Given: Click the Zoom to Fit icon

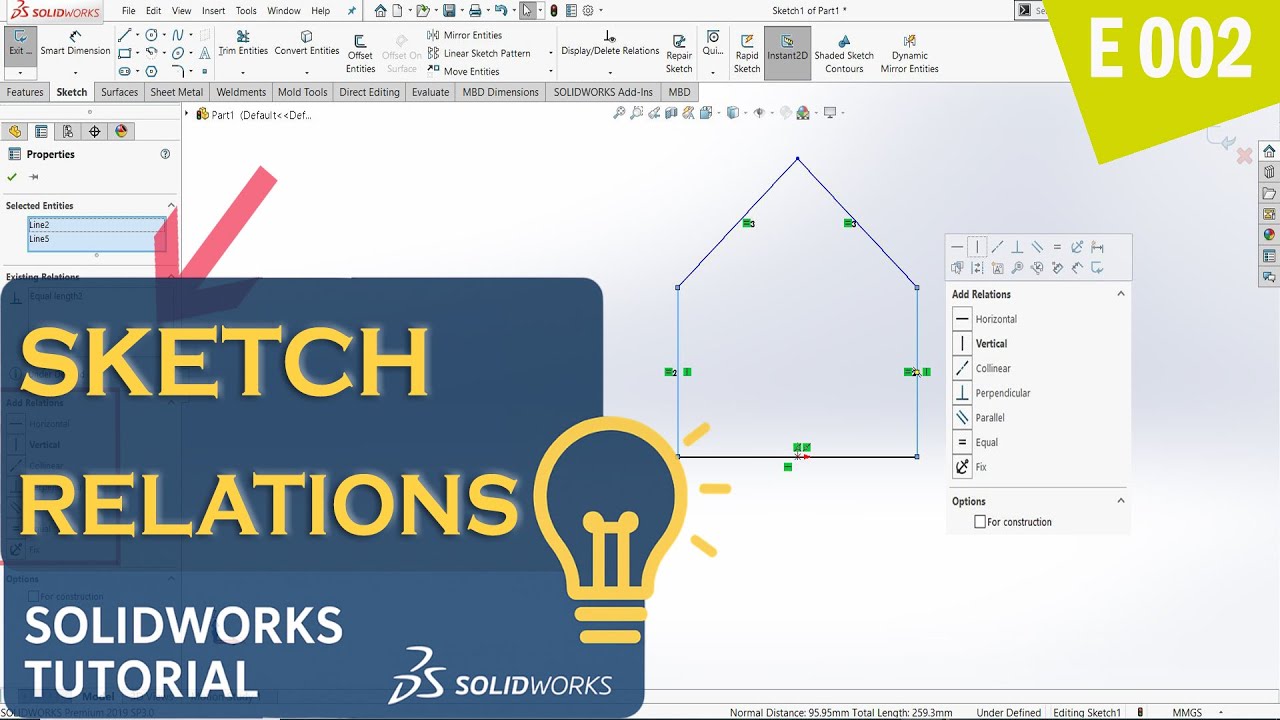Looking at the screenshot, I should [619, 113].
